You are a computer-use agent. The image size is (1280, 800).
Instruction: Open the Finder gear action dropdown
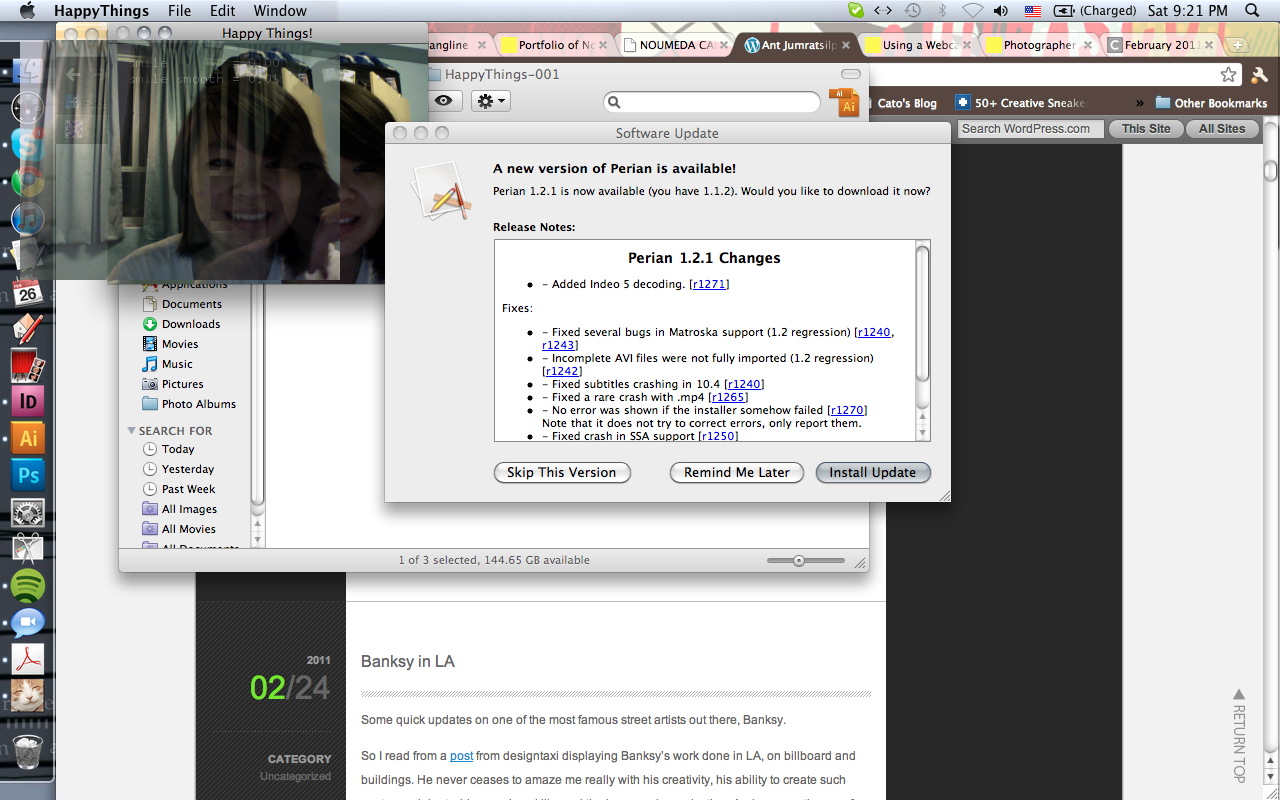(490, 101)
